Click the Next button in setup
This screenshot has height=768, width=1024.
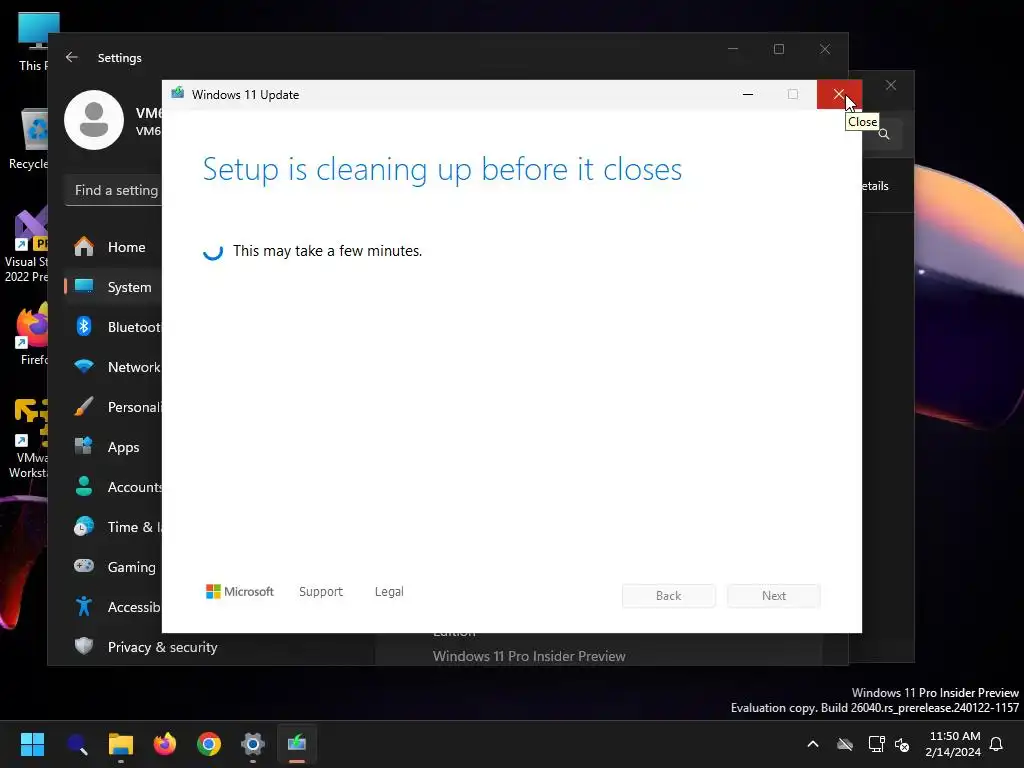tap(774, 596)
